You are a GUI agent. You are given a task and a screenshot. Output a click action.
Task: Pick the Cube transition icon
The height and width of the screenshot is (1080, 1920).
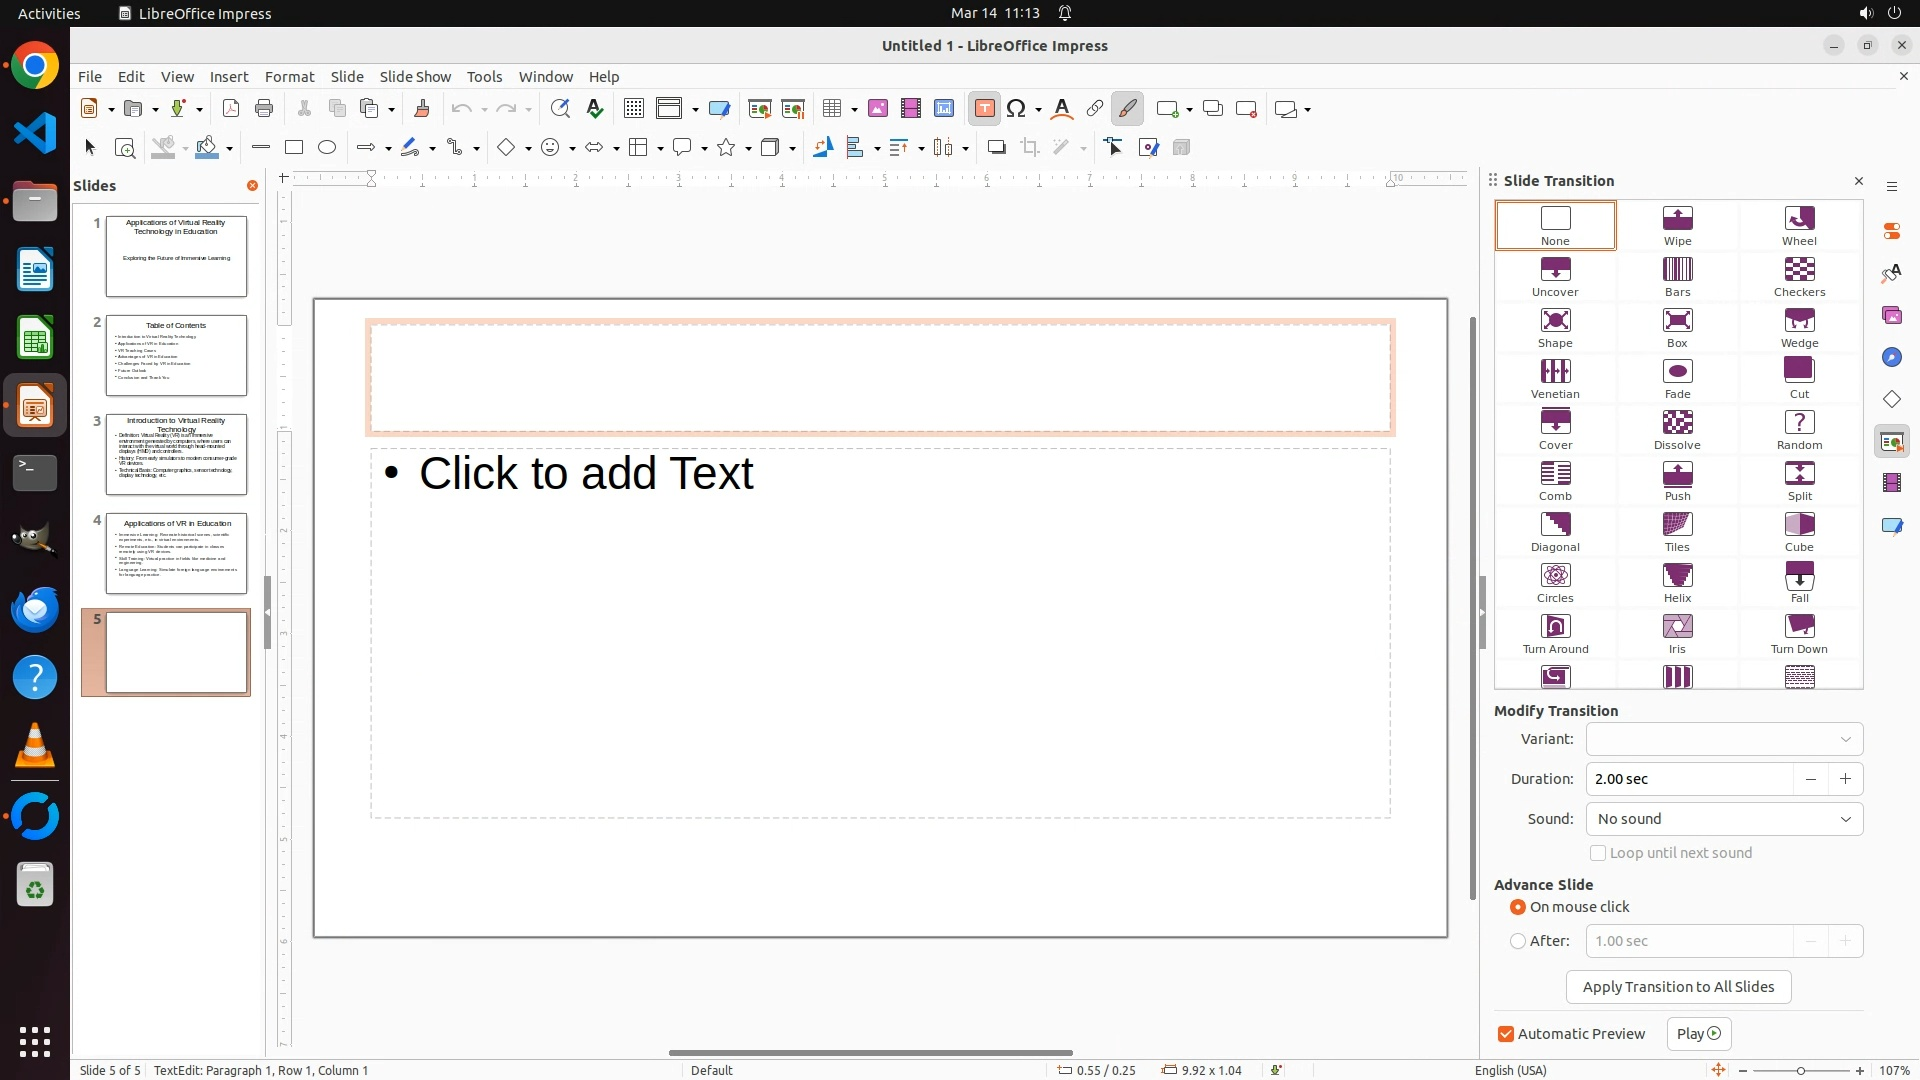1799,531
